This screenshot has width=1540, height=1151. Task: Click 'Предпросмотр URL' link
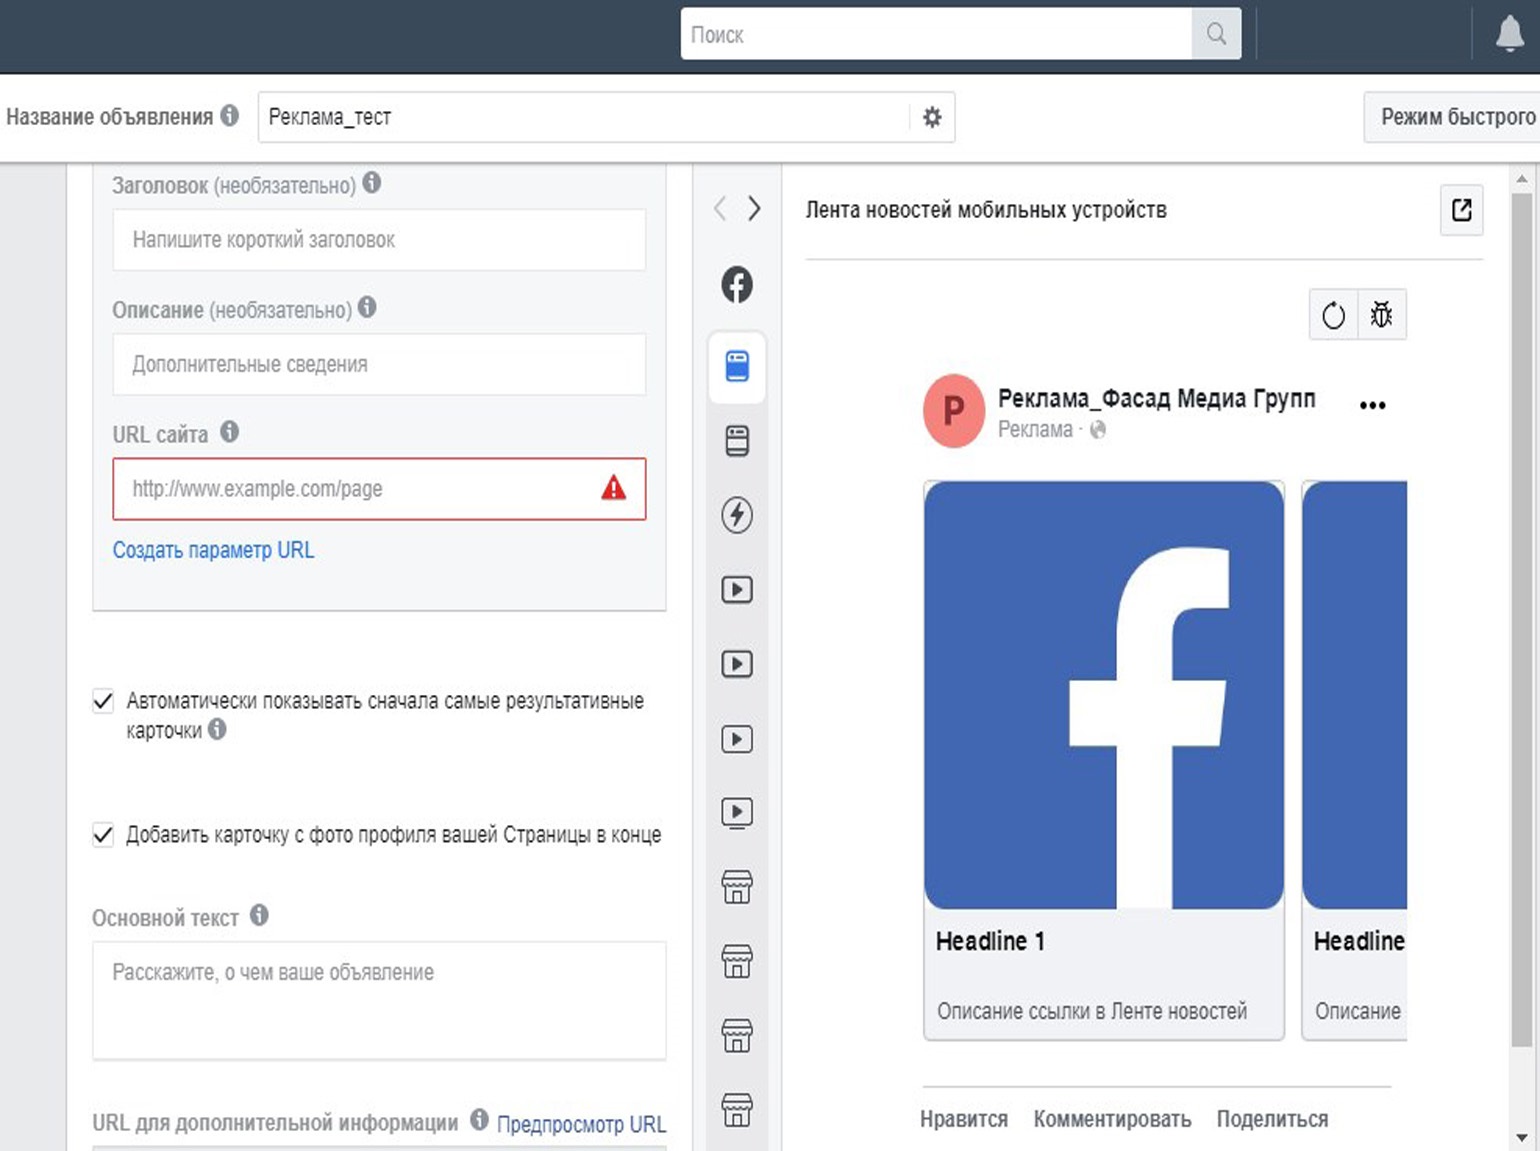click(581, 1124)
